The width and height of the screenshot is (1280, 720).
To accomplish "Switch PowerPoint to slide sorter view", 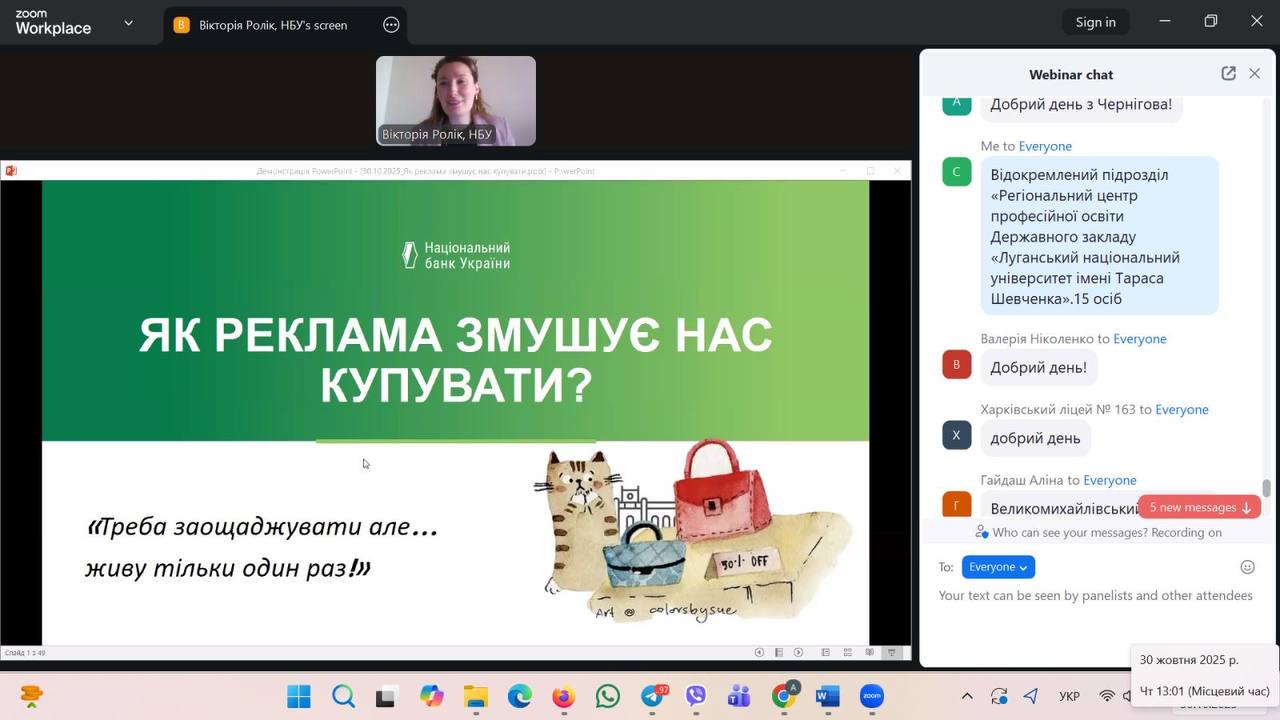I will 847,653.
